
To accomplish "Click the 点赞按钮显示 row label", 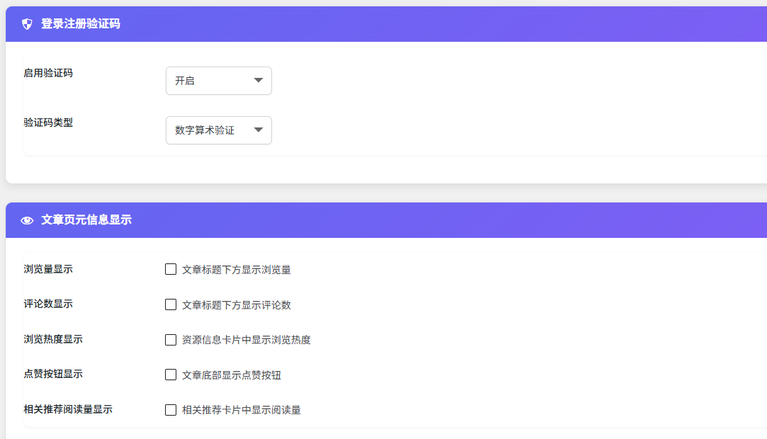I will 53,374.
